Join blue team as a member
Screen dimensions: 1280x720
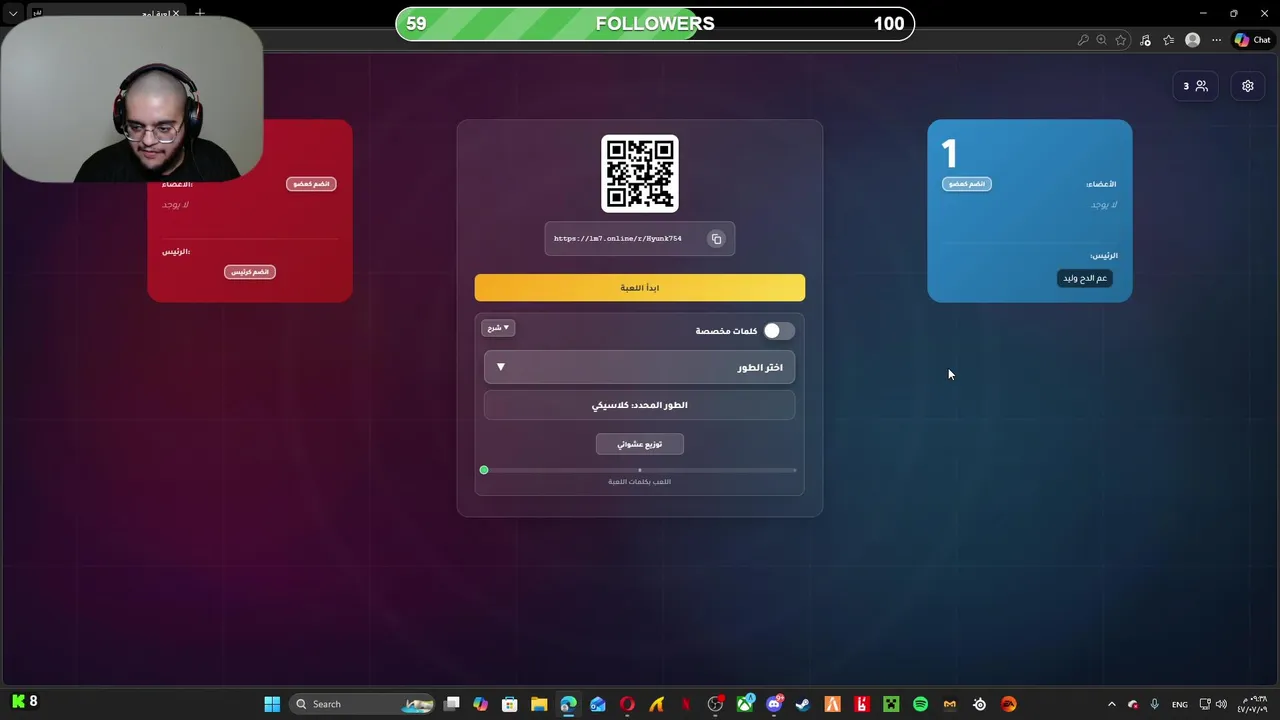coord(967,184)
